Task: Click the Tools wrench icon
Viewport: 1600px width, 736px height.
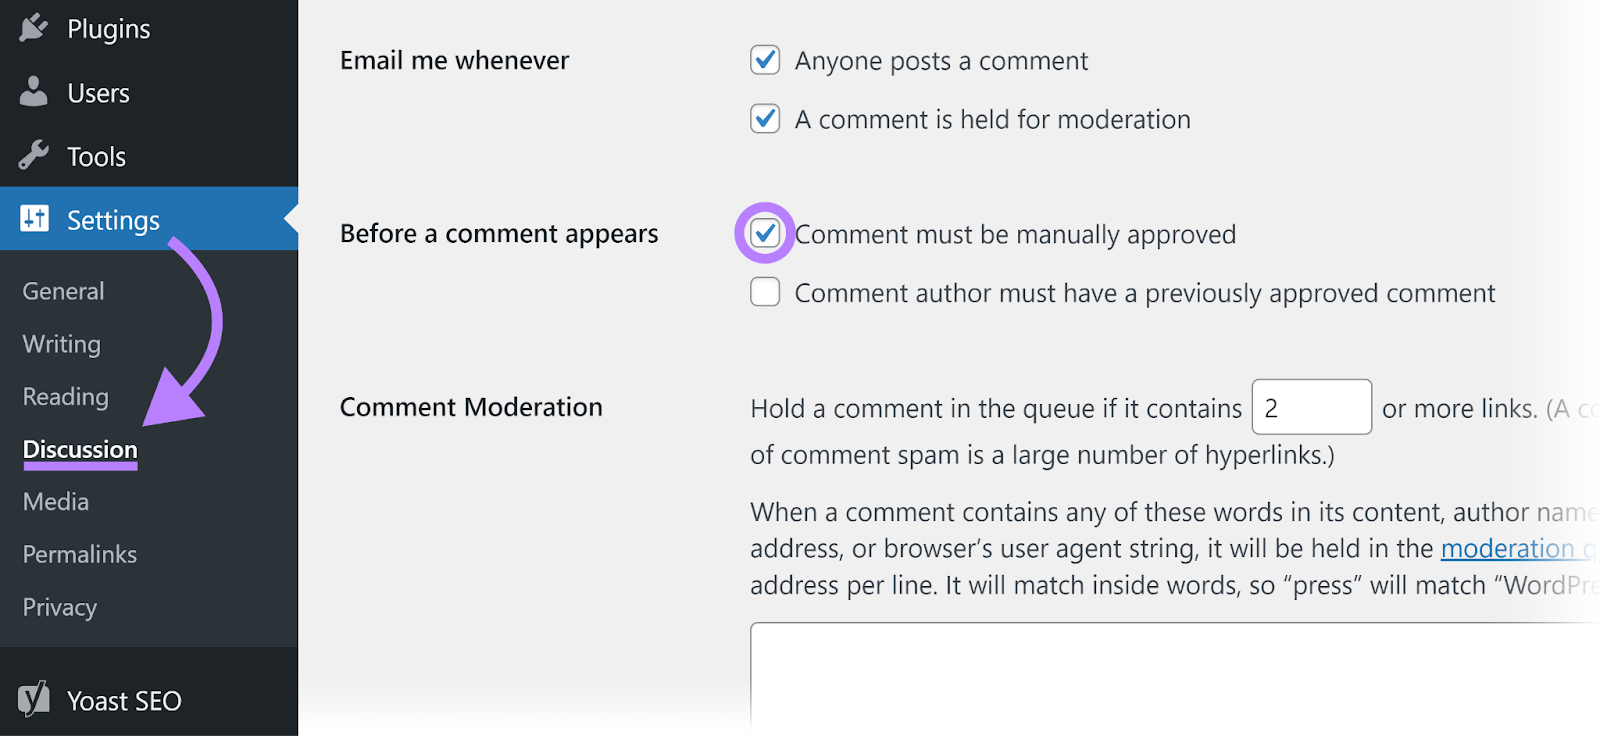Action: point(33,155)
